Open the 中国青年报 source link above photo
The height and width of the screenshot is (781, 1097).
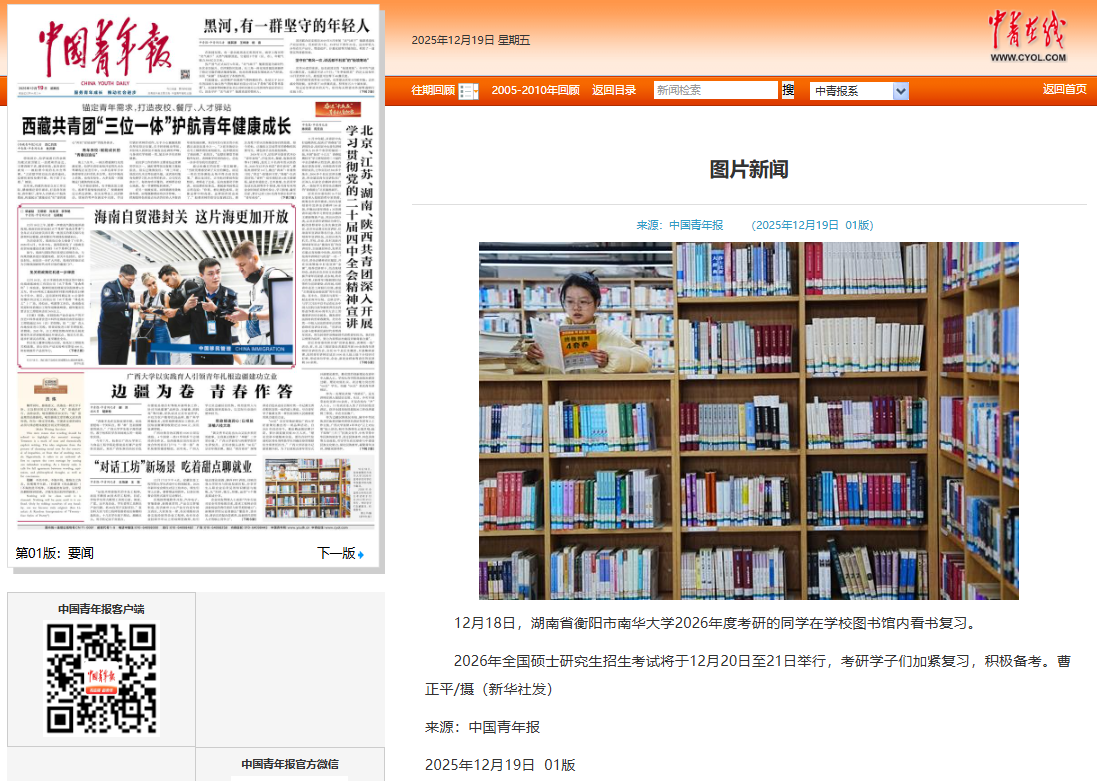pyautogui.click(x=695, y=225)
